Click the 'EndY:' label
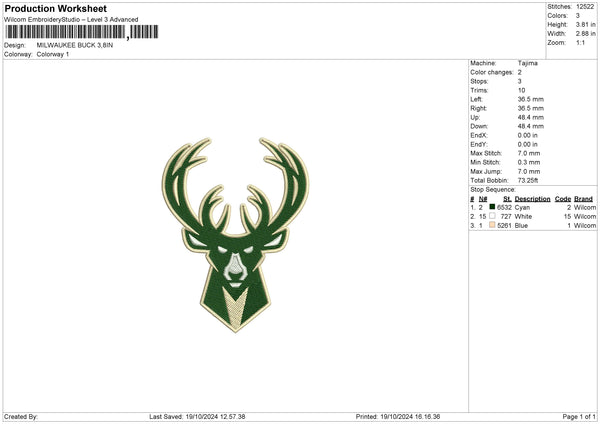The image size is (600, 424). coord(479,144)
